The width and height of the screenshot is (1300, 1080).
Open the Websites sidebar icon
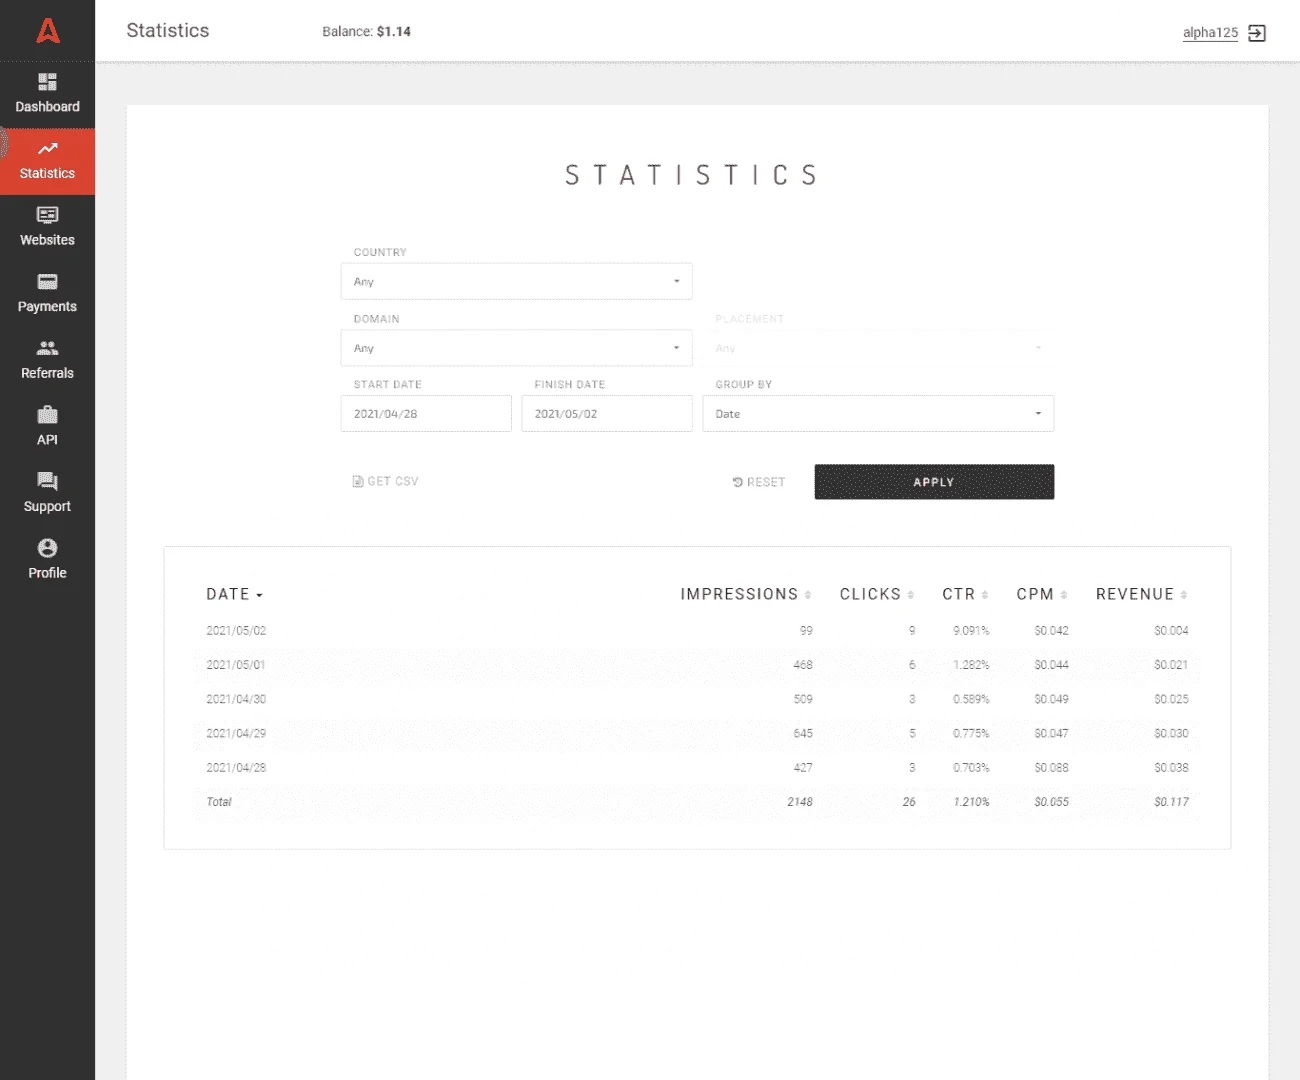(x=47, y=215)
